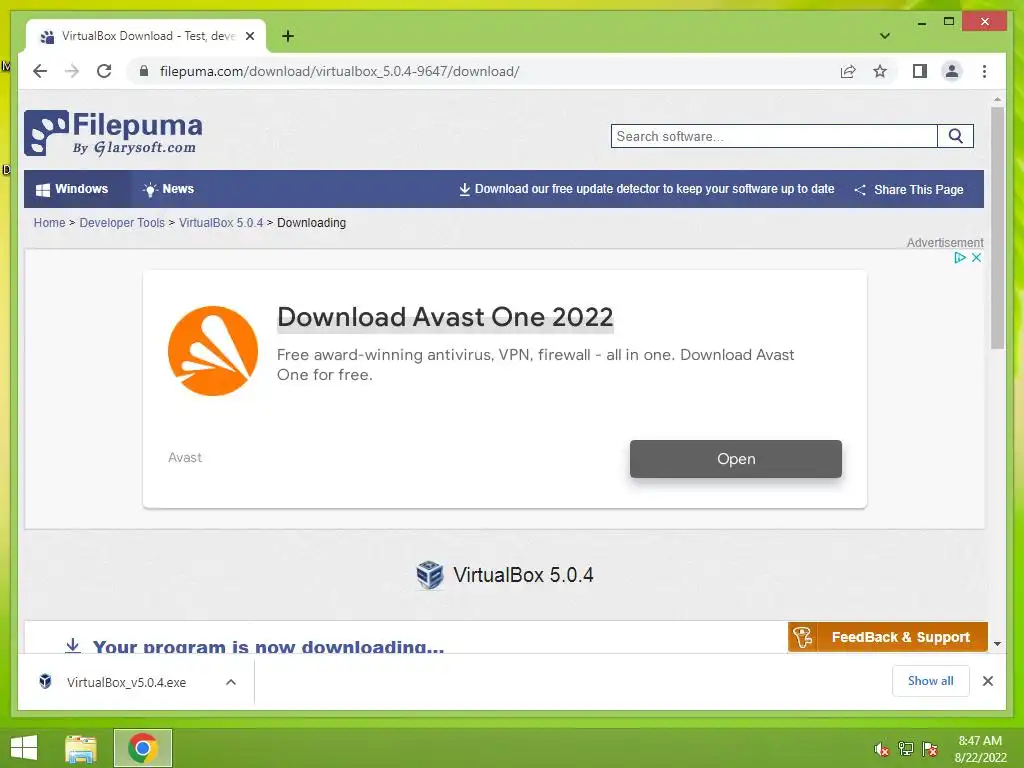The height and width of the screenshot is (768, 1024).
Task: Expand the download item options chevron
Action: (x=231, y=682)
